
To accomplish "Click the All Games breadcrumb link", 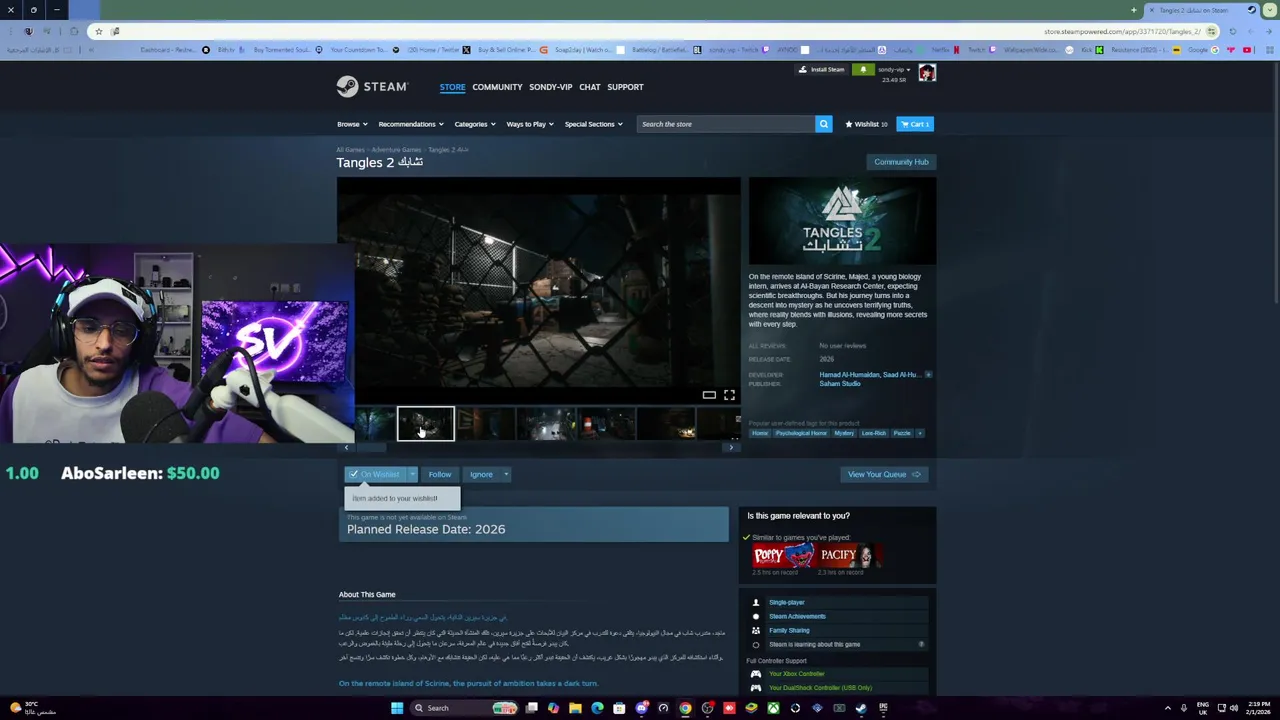I will [350, 149].
